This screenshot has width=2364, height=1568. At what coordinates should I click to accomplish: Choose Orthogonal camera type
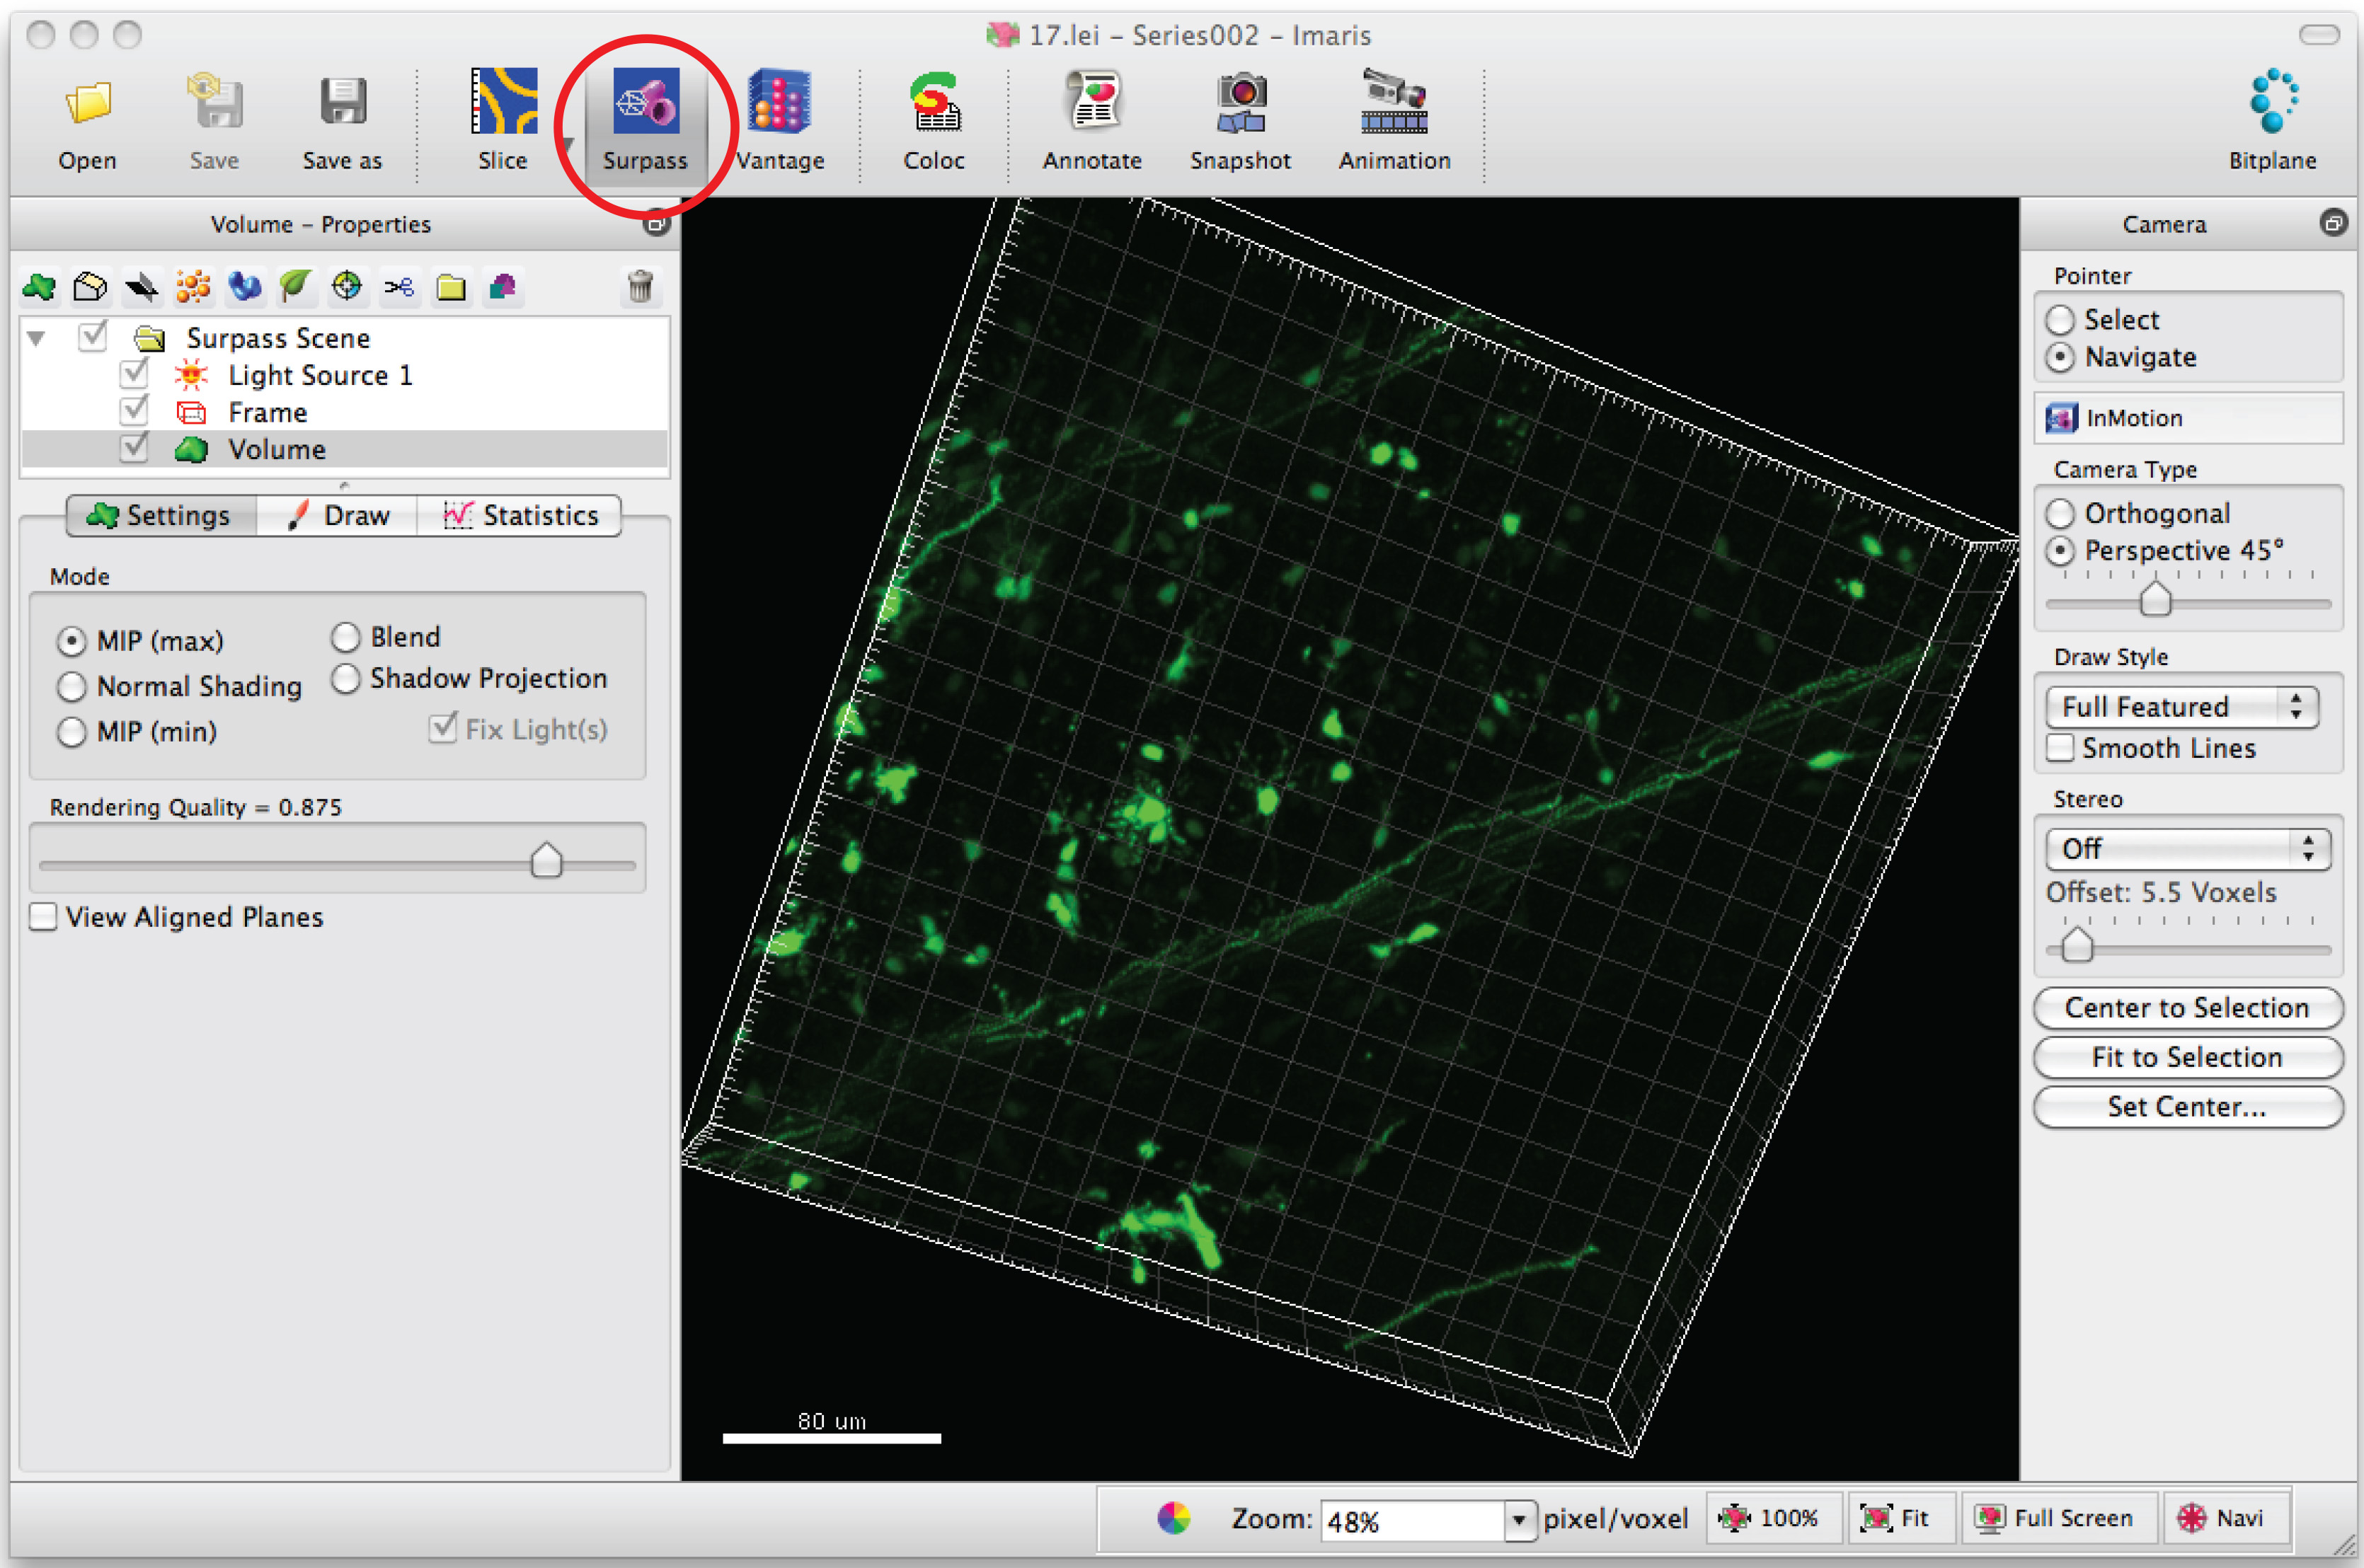(2060, 514)
